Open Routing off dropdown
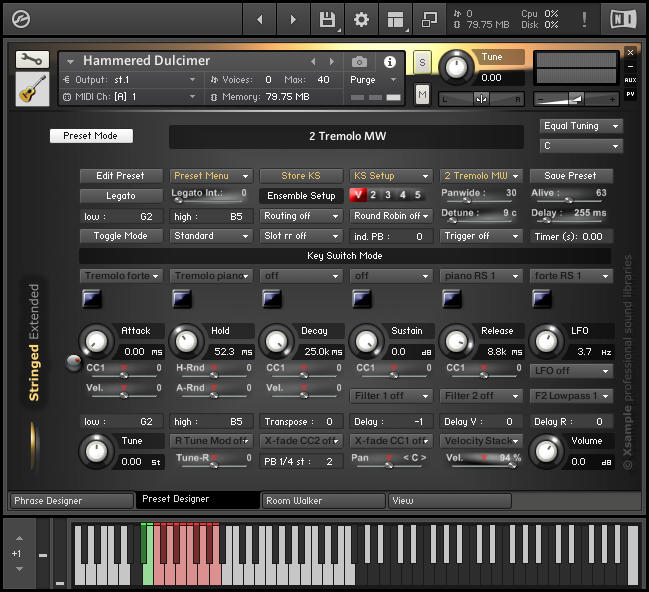This screenshot has width=649, height=592. 301,216
